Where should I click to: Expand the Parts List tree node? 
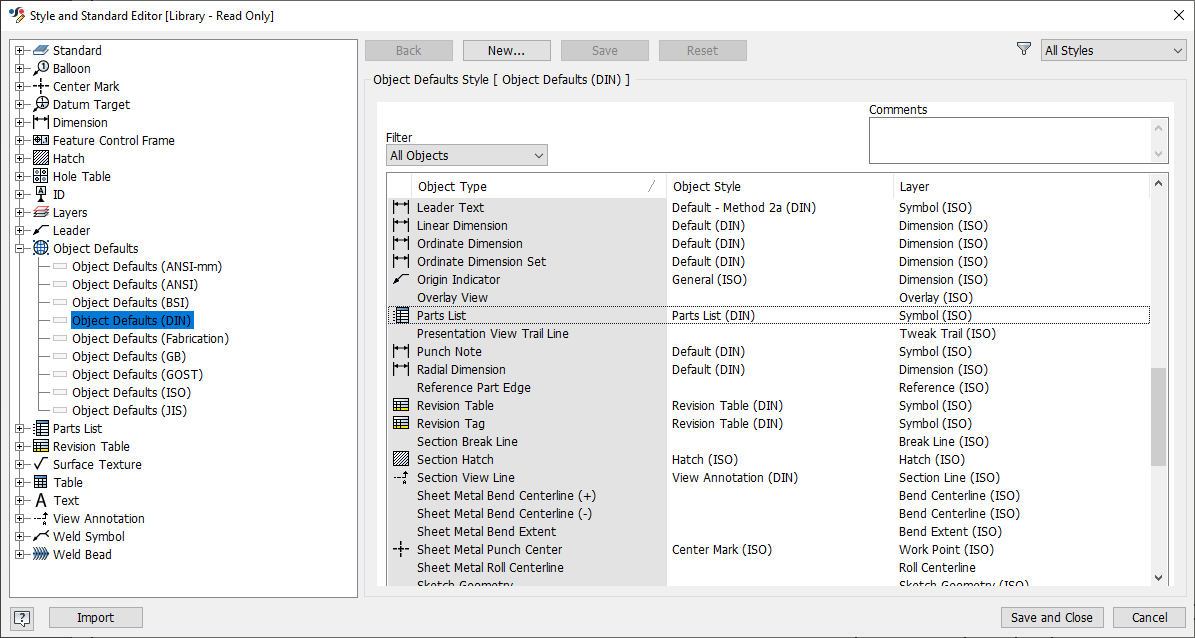pyautogui.click(x=20, y=428)
